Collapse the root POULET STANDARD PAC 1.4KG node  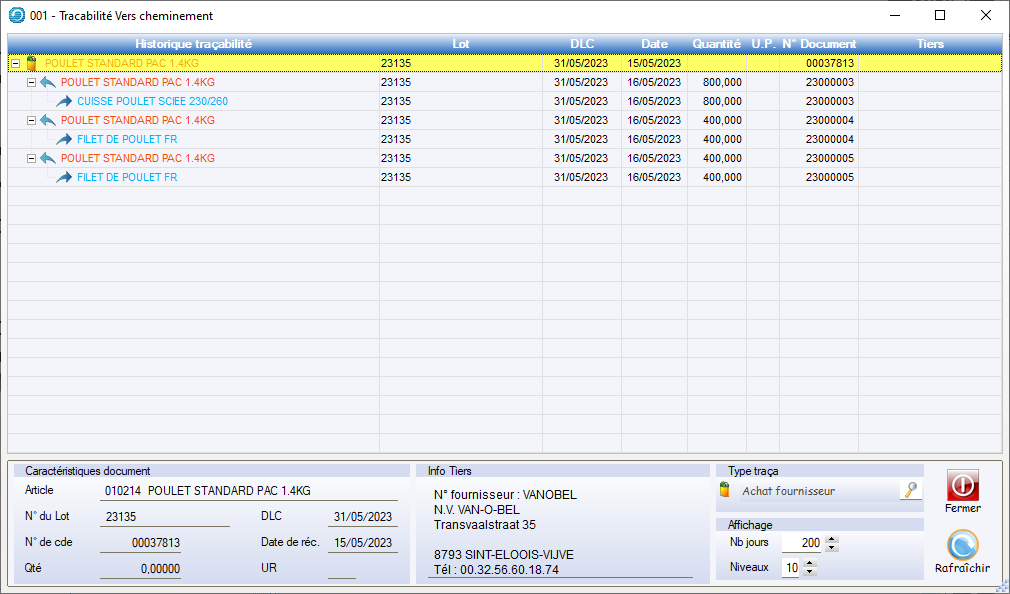click(x=15, y=63)
